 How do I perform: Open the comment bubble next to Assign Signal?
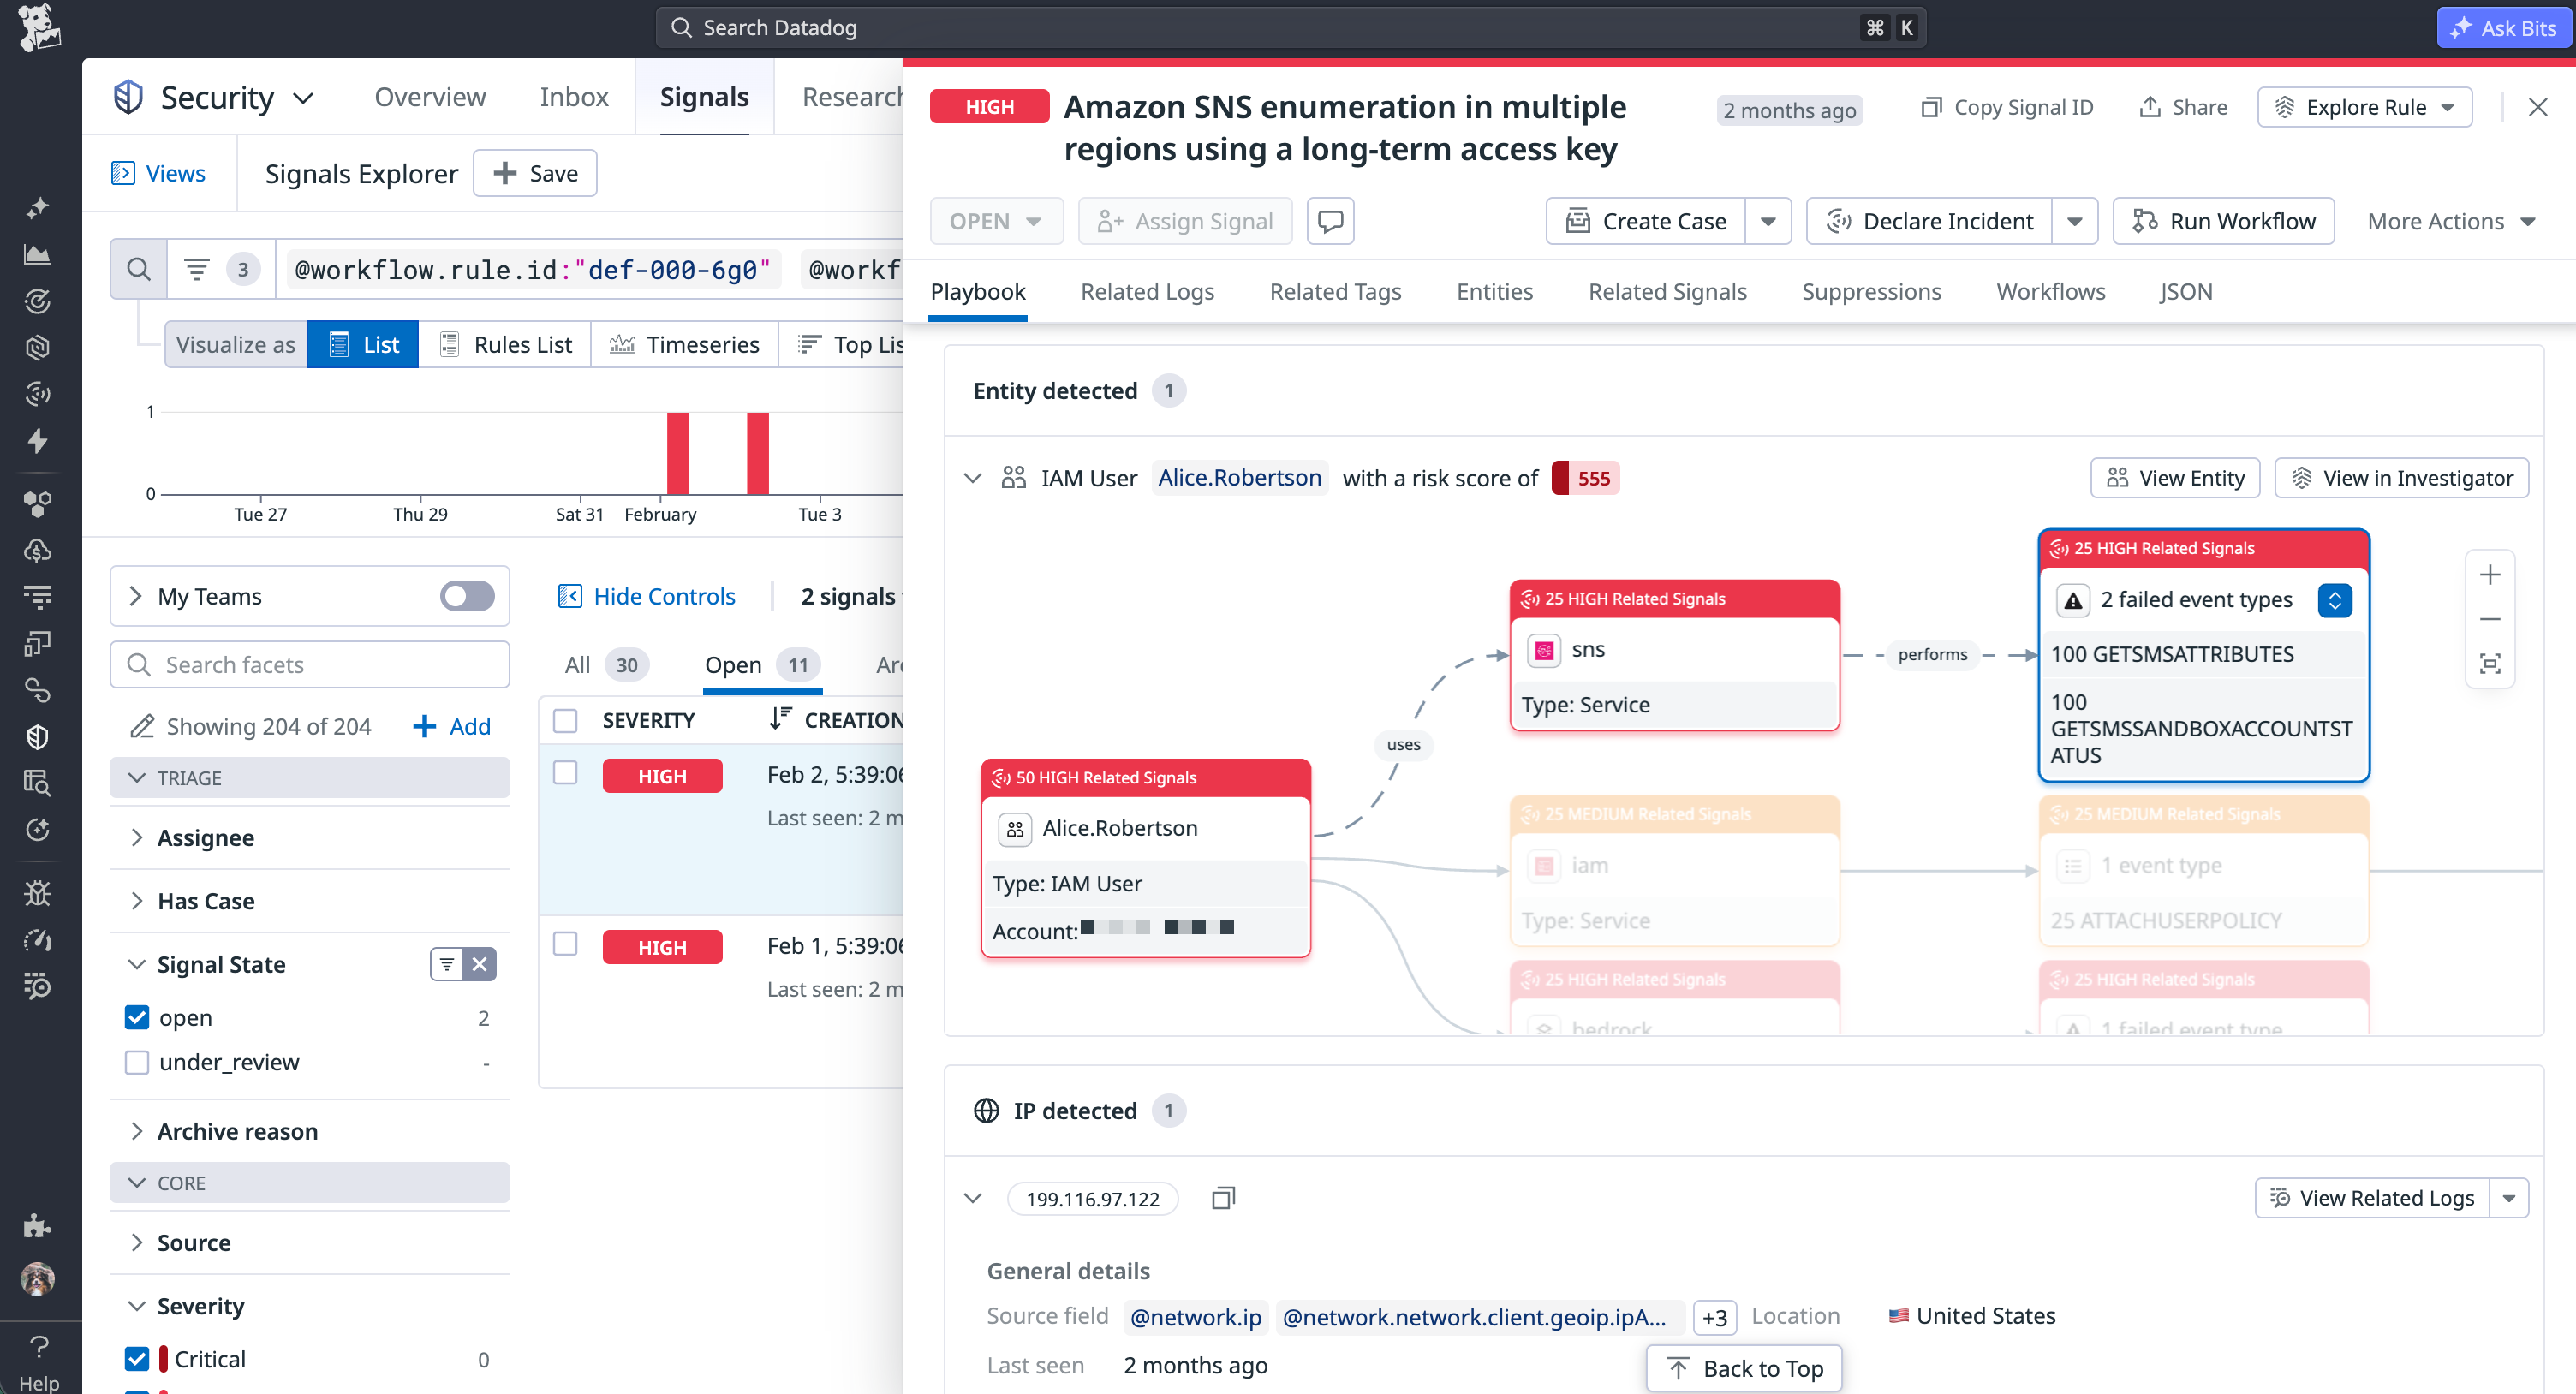(1330, 220)
